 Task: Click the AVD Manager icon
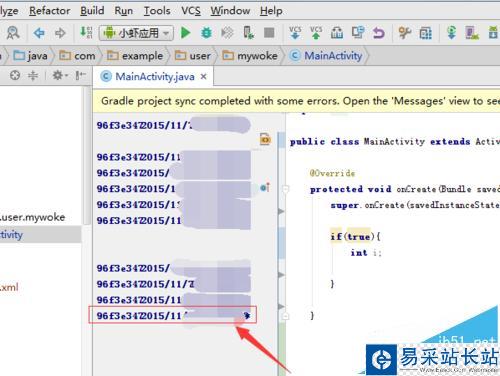coord(472,33)
